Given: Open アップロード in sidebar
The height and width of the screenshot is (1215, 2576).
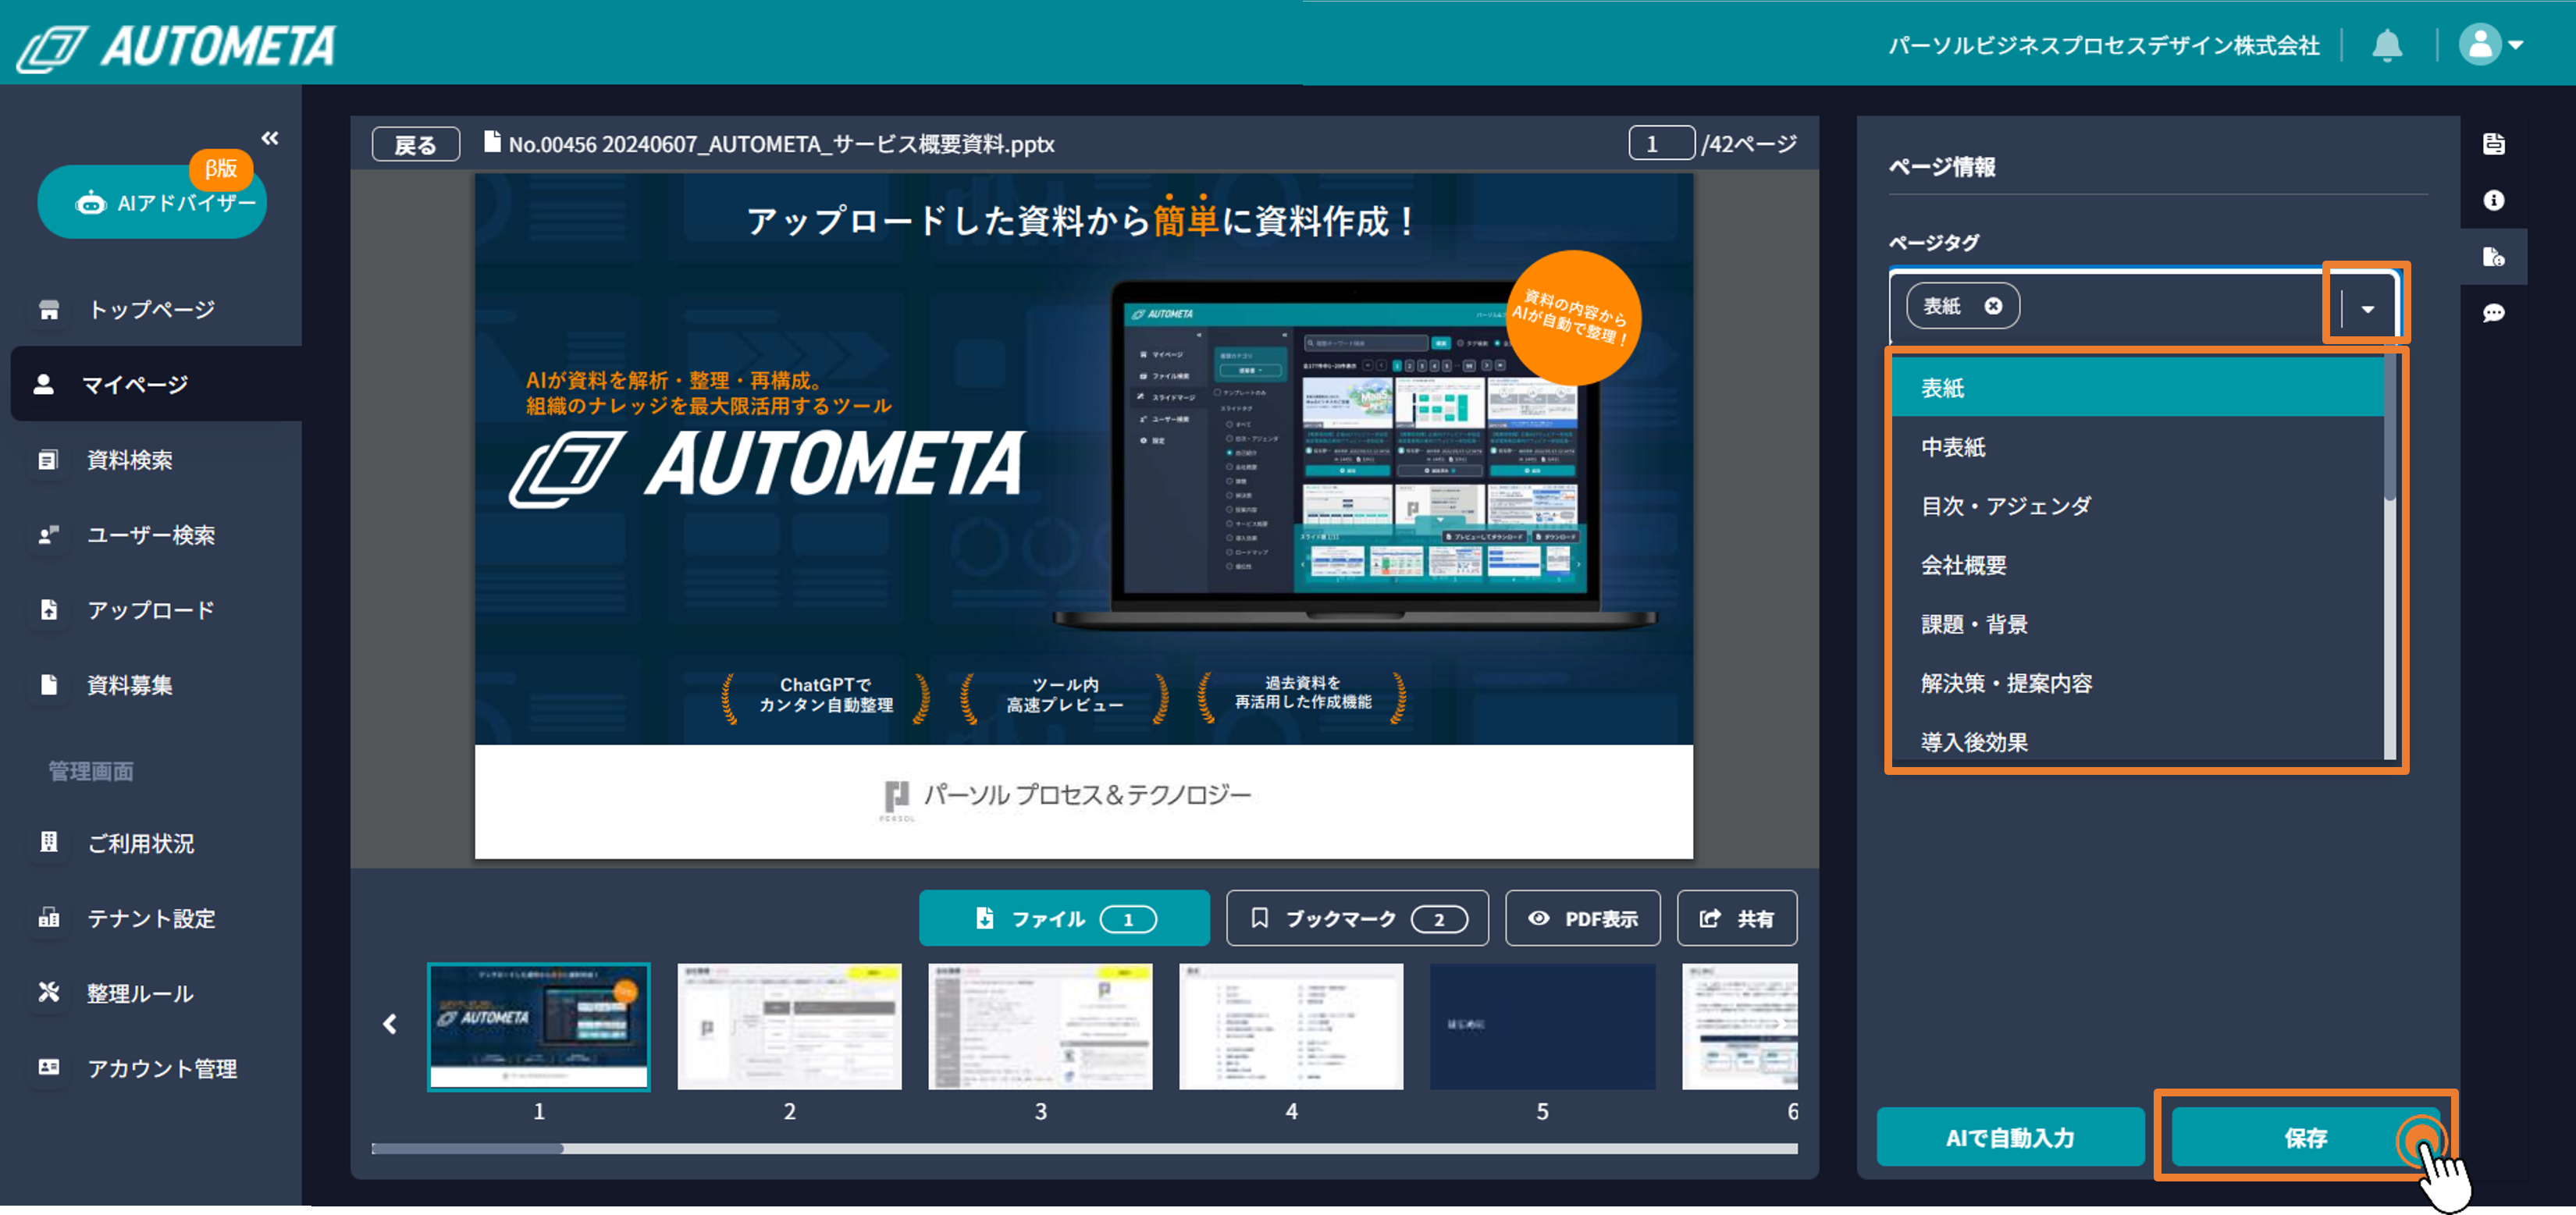Looking at the screenshot, I should click(x=151, y=610).
